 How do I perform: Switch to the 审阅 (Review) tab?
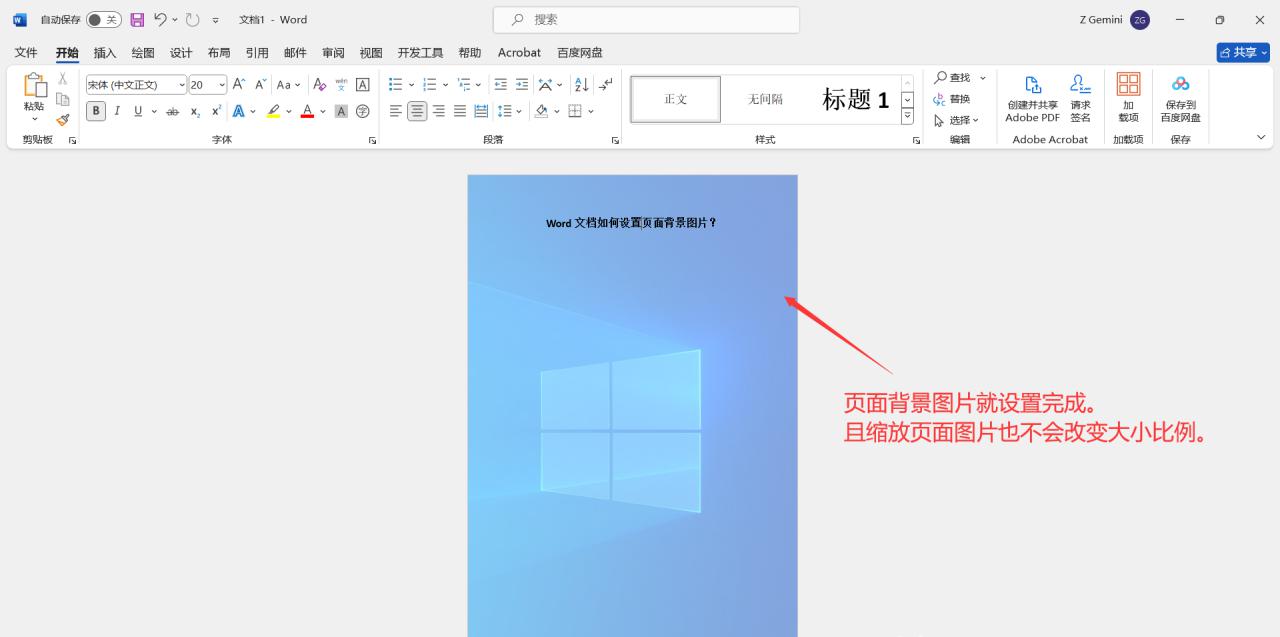333,53
